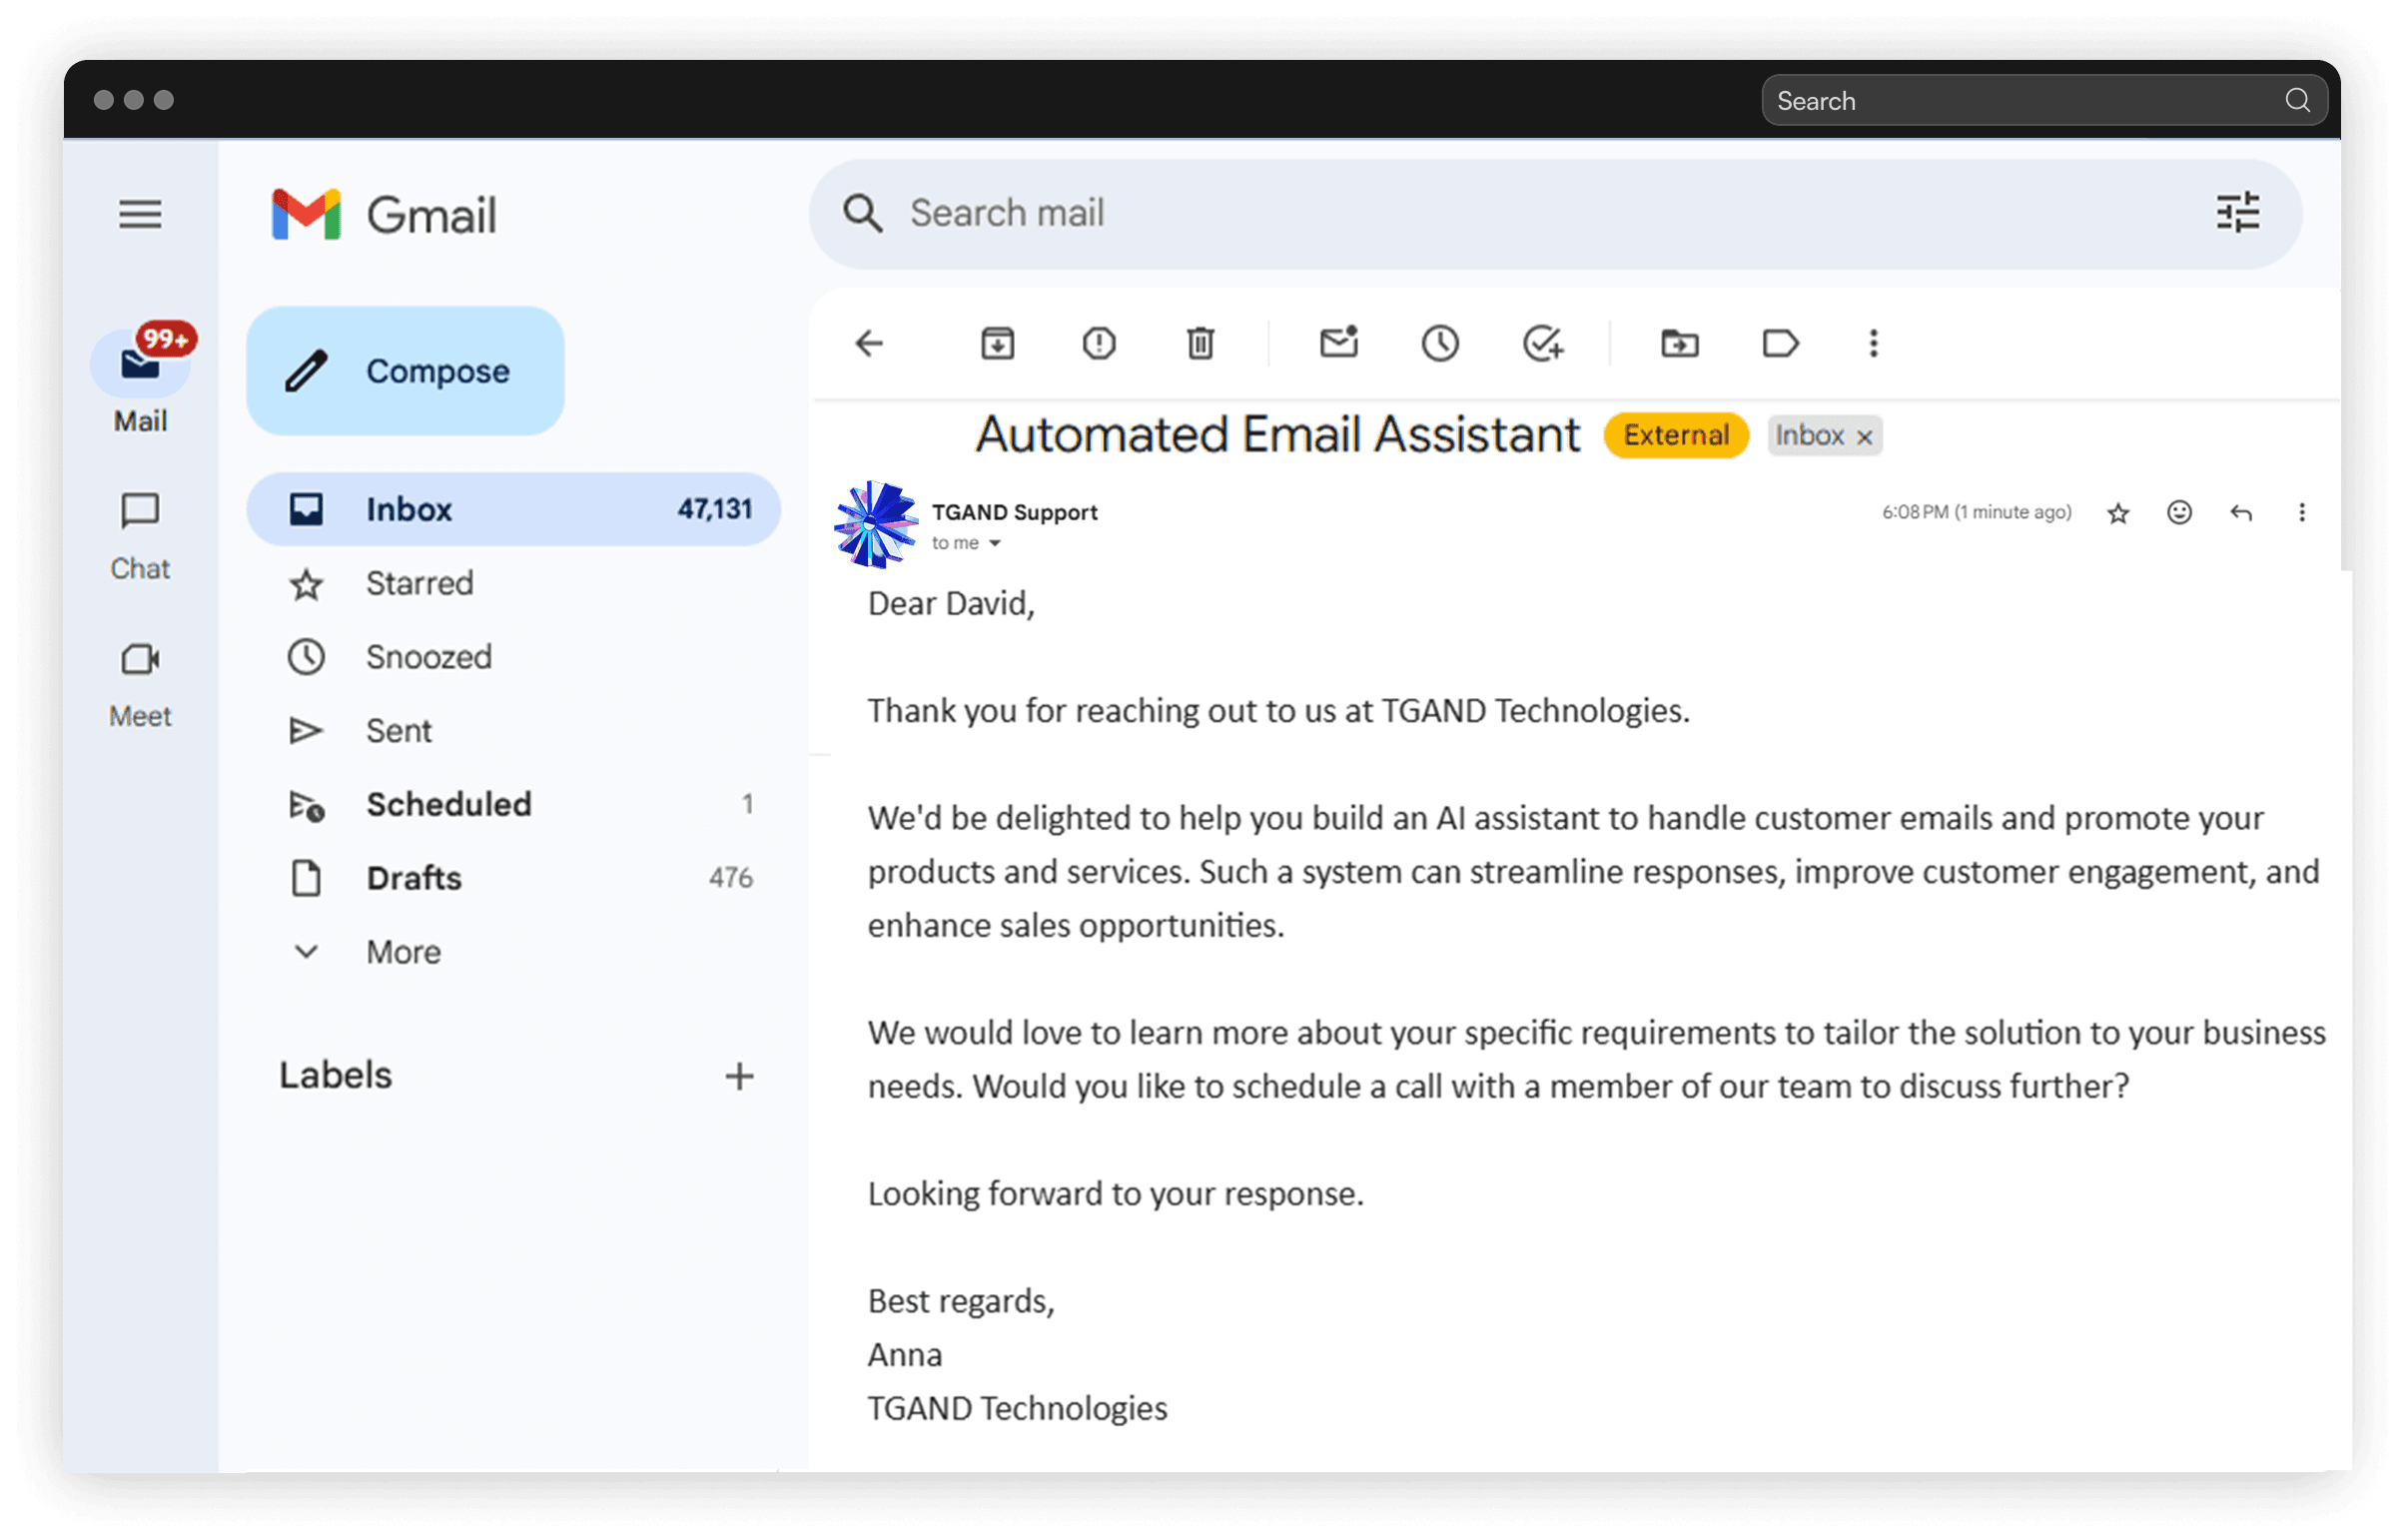
Task: Open the message's more options menu
Action: (x=2301, y=512)
